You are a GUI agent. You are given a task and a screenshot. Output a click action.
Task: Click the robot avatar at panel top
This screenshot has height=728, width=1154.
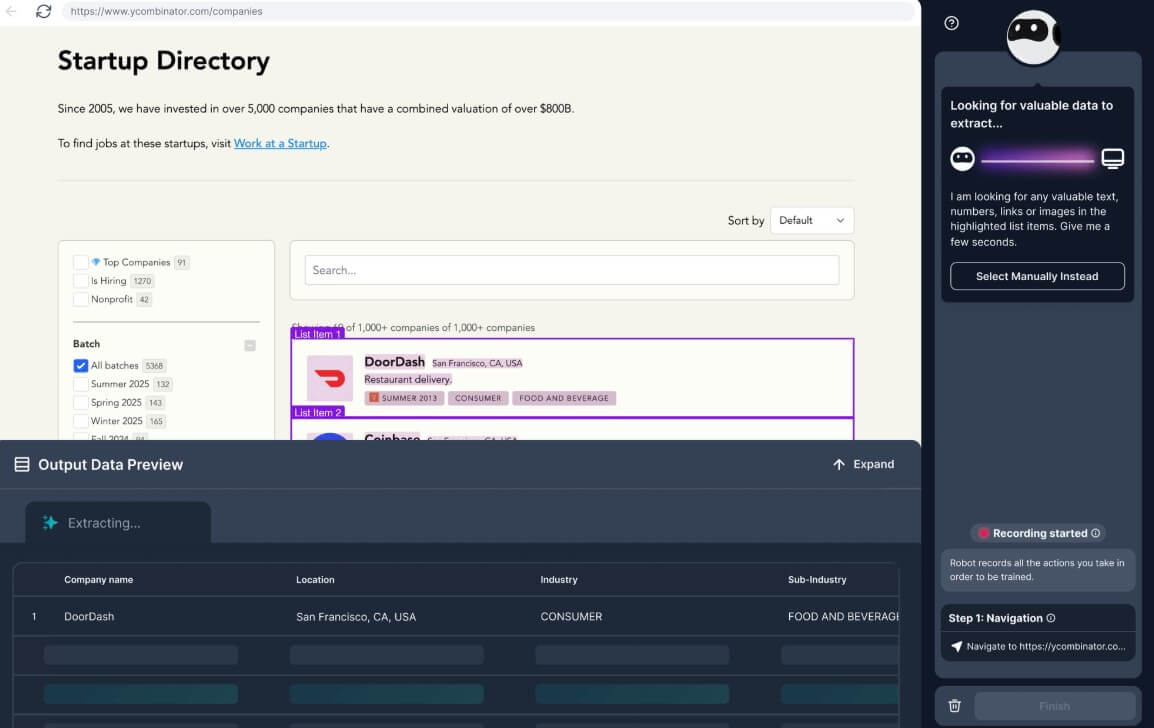(1033, 37)
